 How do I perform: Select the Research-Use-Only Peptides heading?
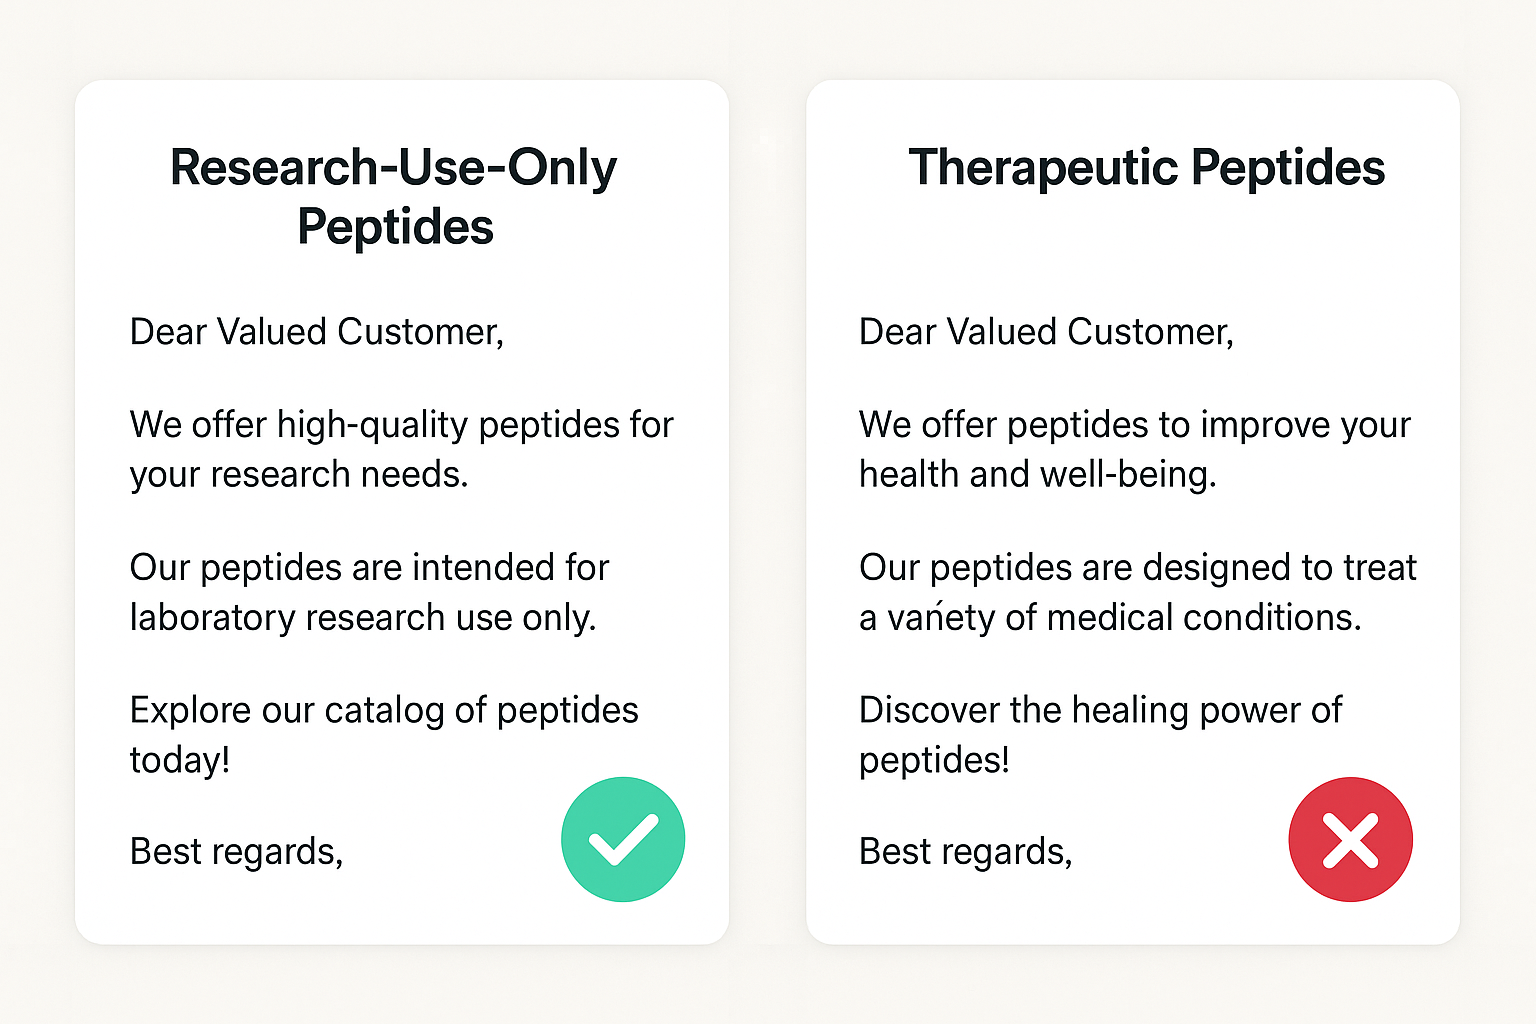pos(394,196)
